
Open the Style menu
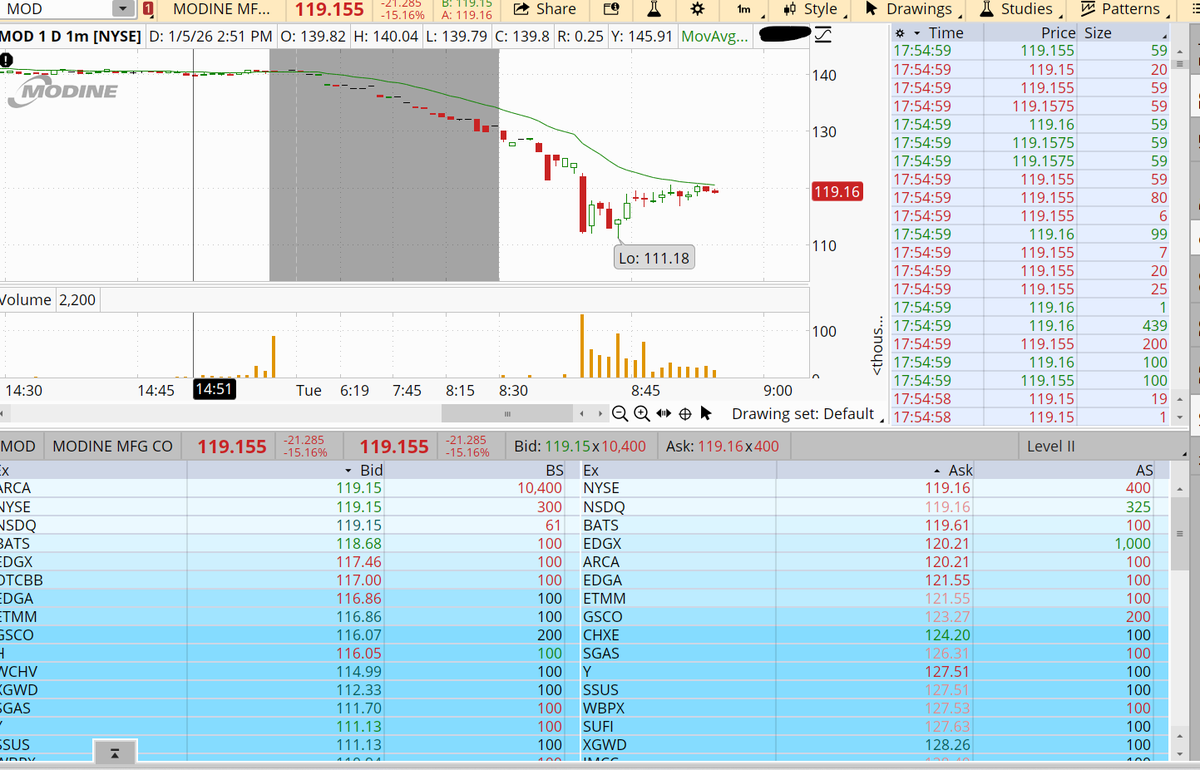813,9
